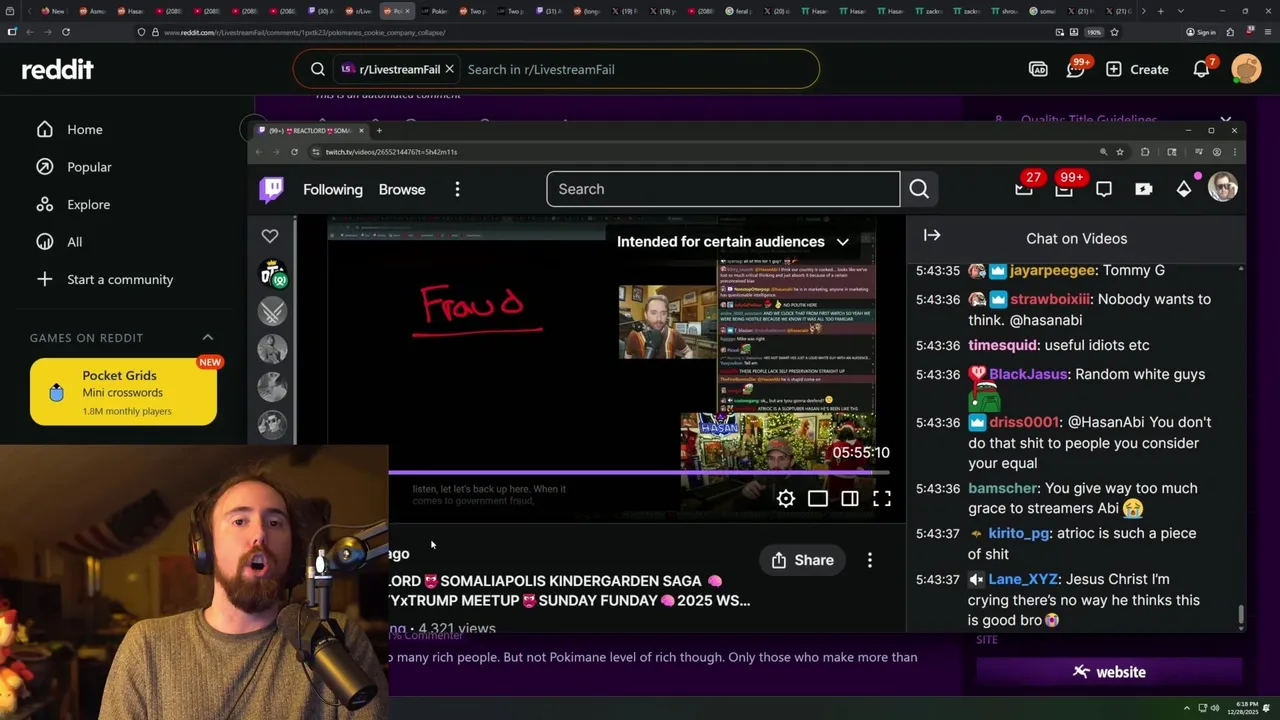Click the Share button under the video

click(802, 560)
